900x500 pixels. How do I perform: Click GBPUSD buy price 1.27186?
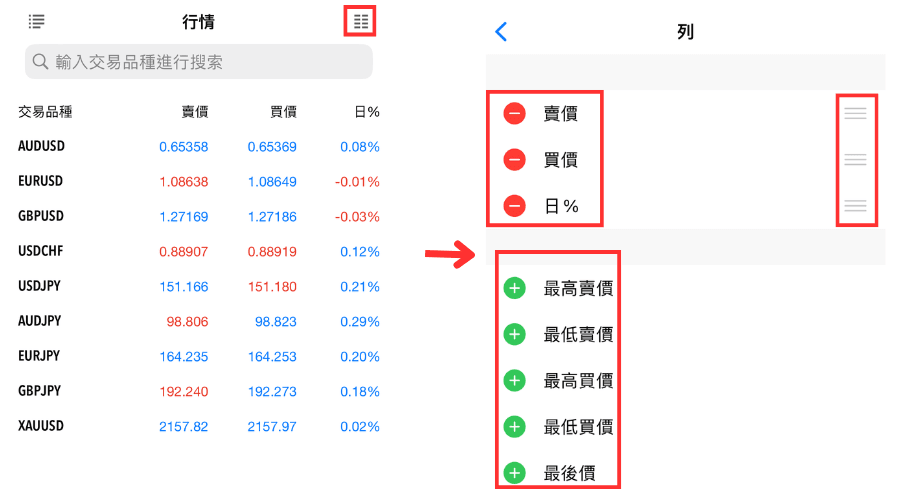pyautogui.click(x=272, y=217)
